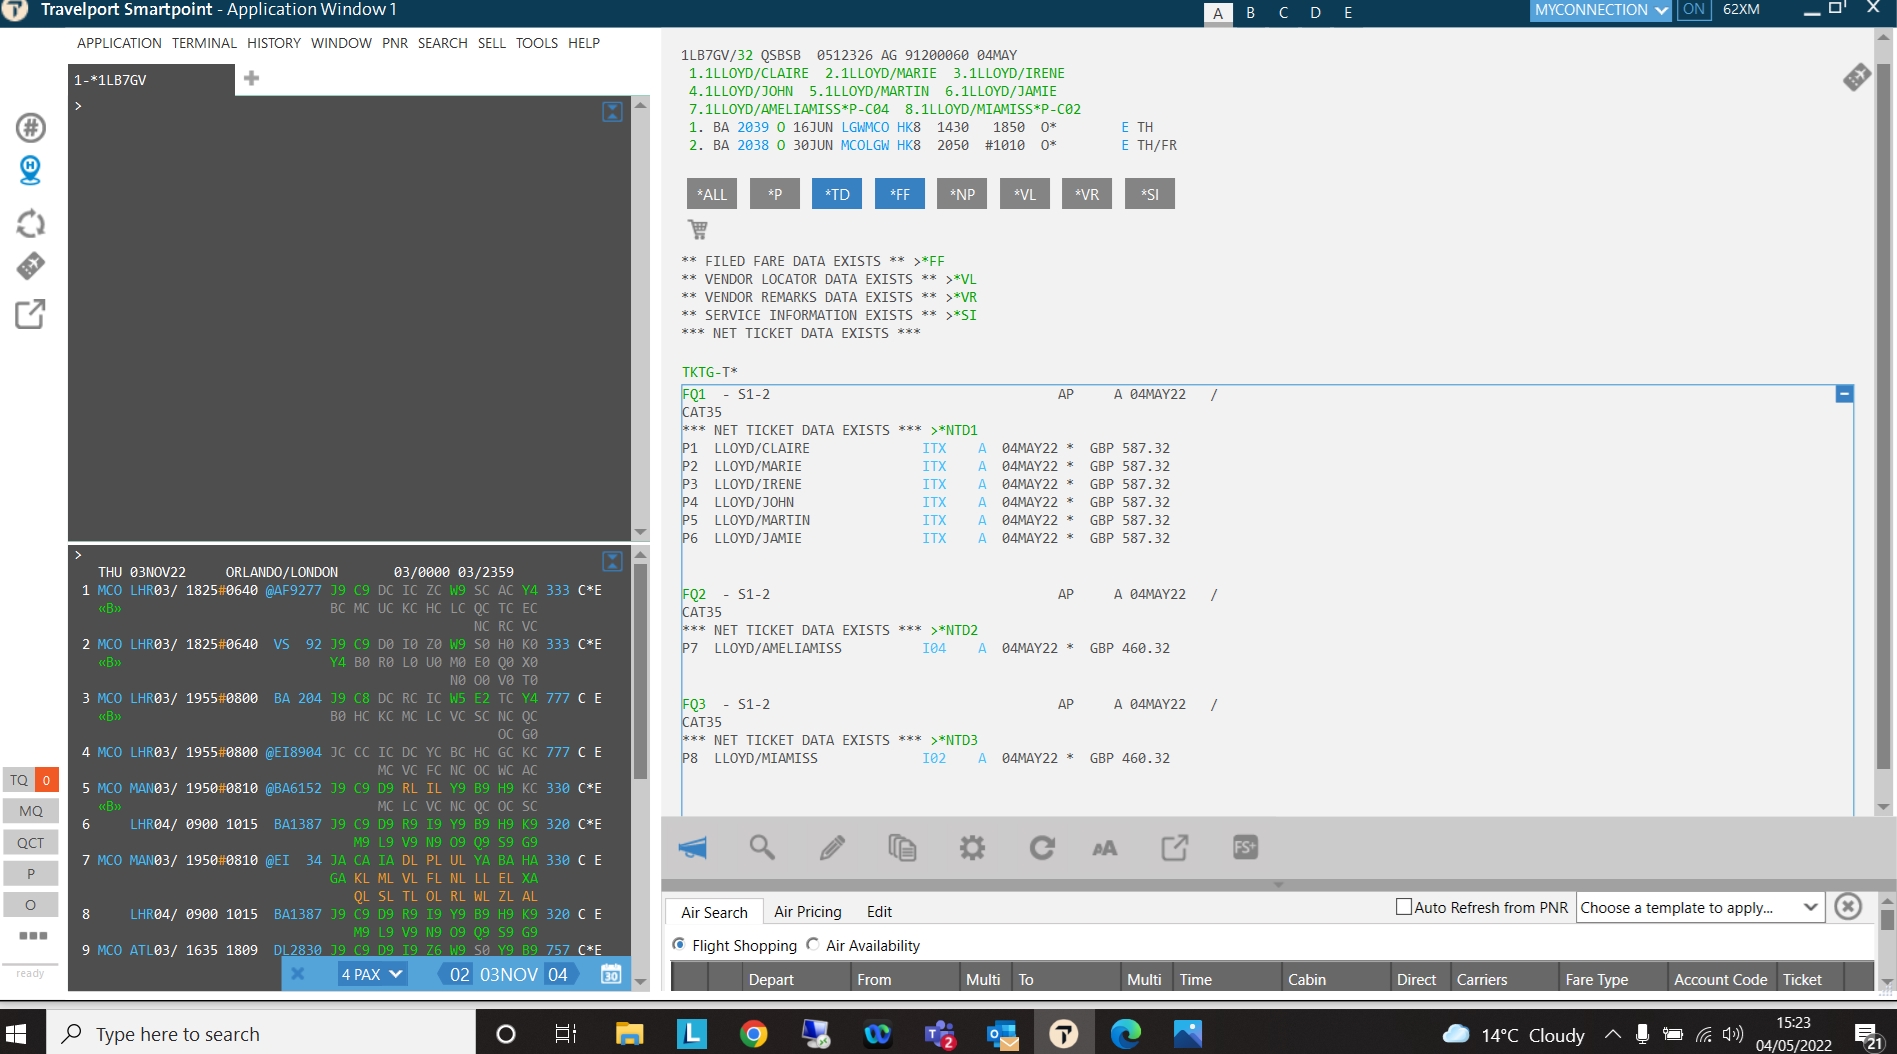Open the shopping cart icon

tap(697, 229)
